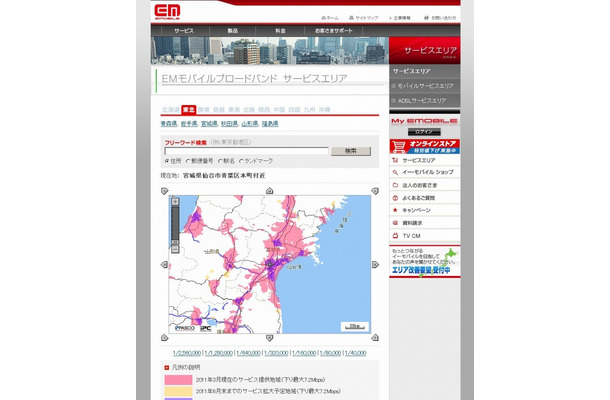Pan map northwest with corner arrow
The width and height of the screenshot is (610, 400).
click(x=164, y=191)
